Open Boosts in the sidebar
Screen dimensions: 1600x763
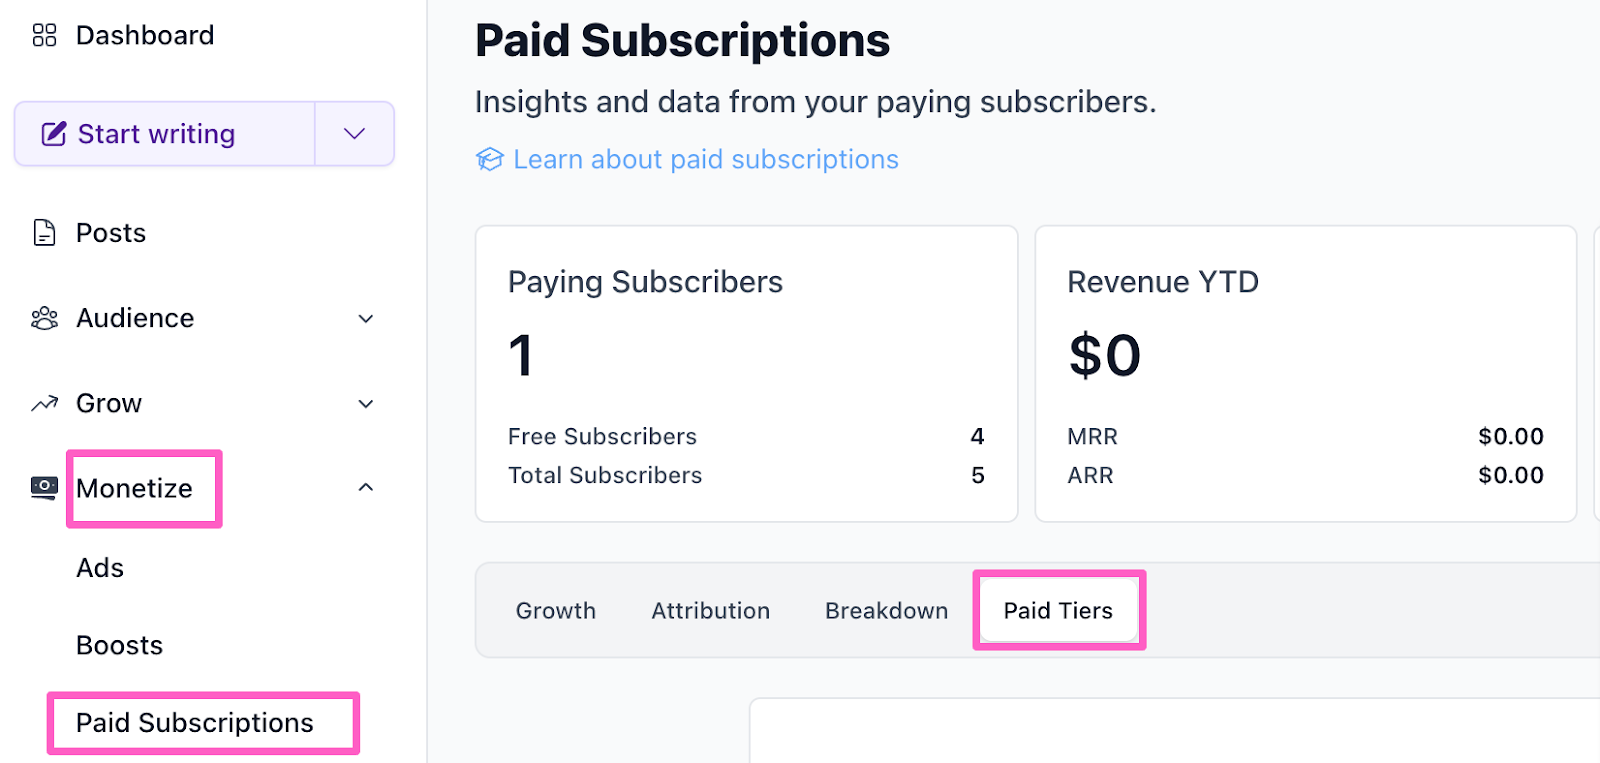[119, 646]
